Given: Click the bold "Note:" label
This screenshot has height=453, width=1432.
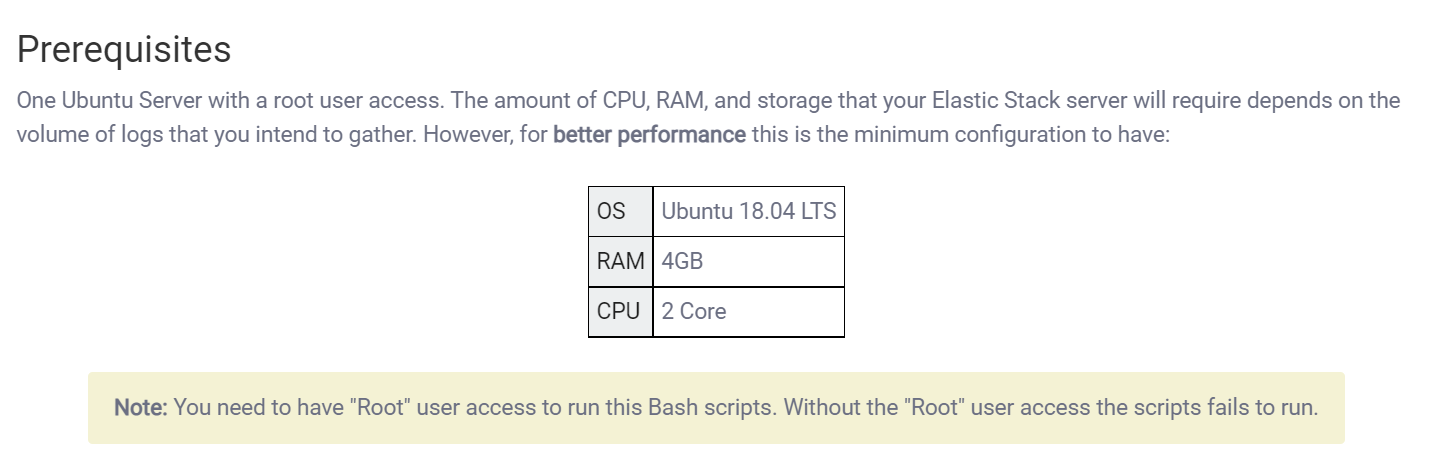Looking at the screenshot, I should tap(141, 408).
